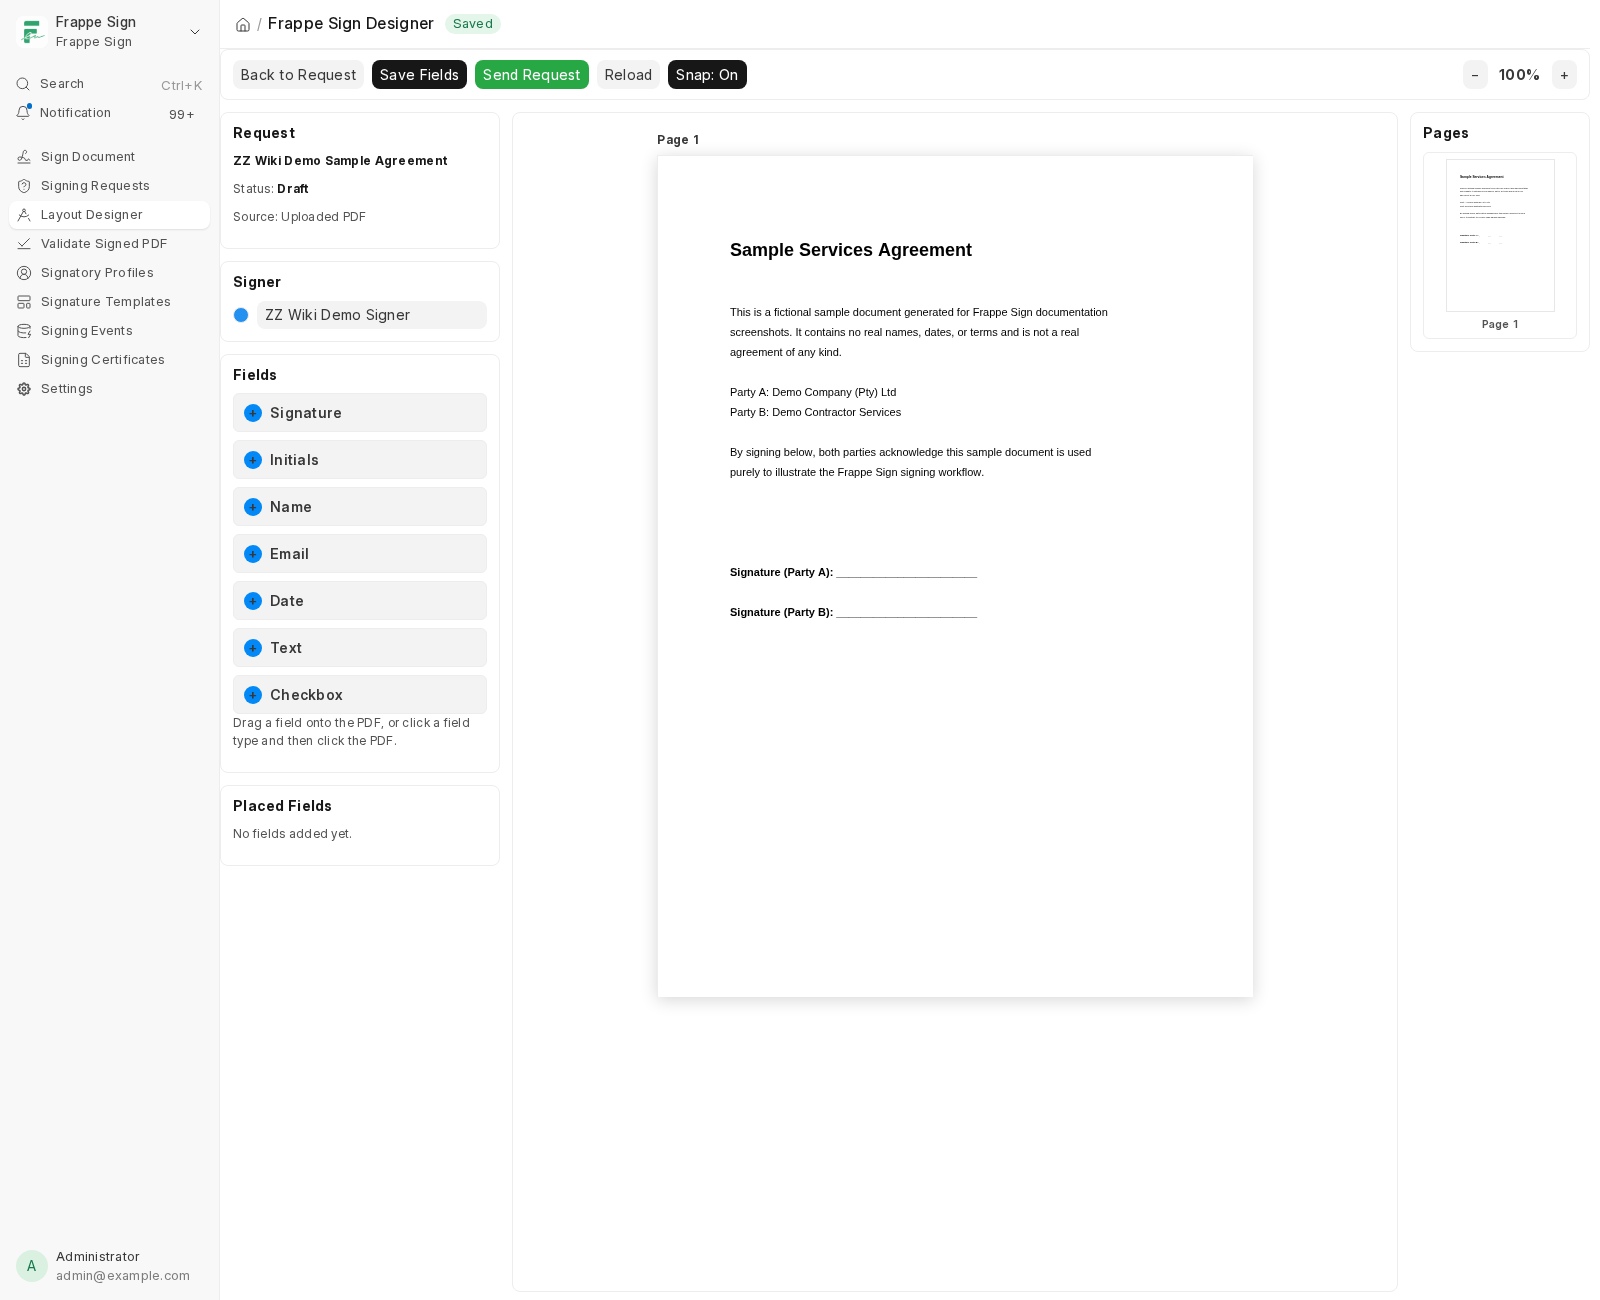
Task: Select the Page 1 thumbnail
Action: [1500, 245]
